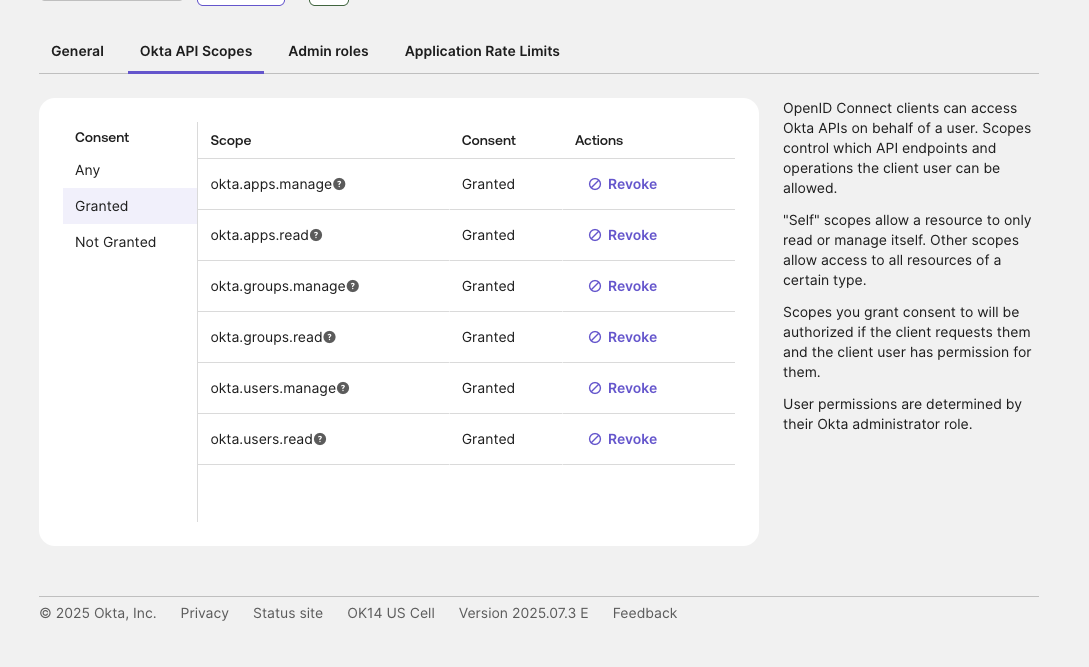Image resolution: width=1089 pixels, height=667 pixels.
Task: Click the okta.apps.read scope name
Action: (x=259, y=235)
